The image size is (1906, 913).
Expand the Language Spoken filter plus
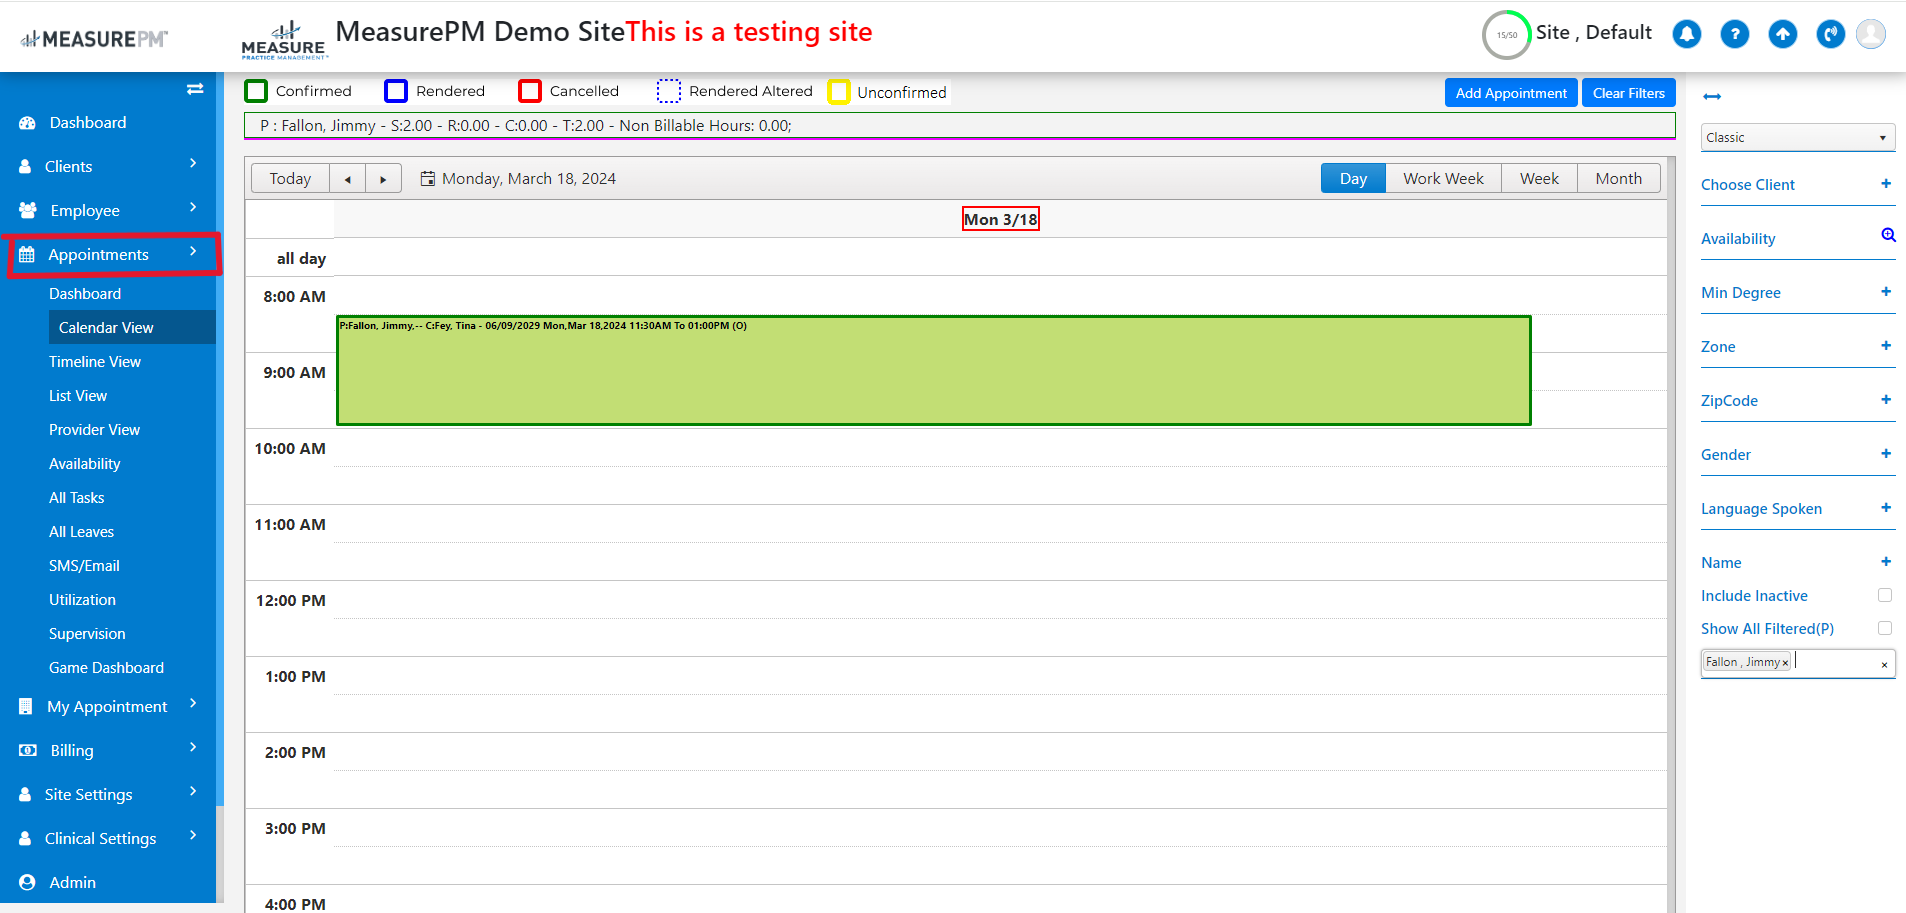1886,507
